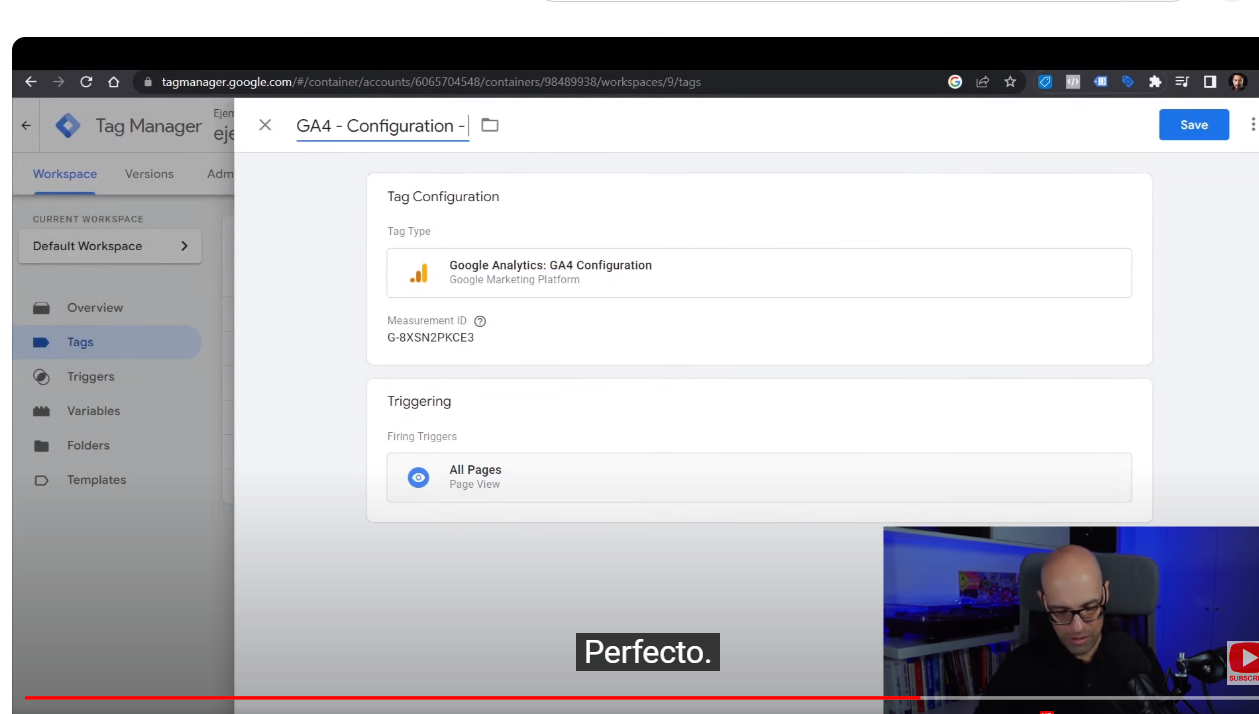Select the All Pages firing trigger row
1259x714 pixels.
tap(759, 477)
